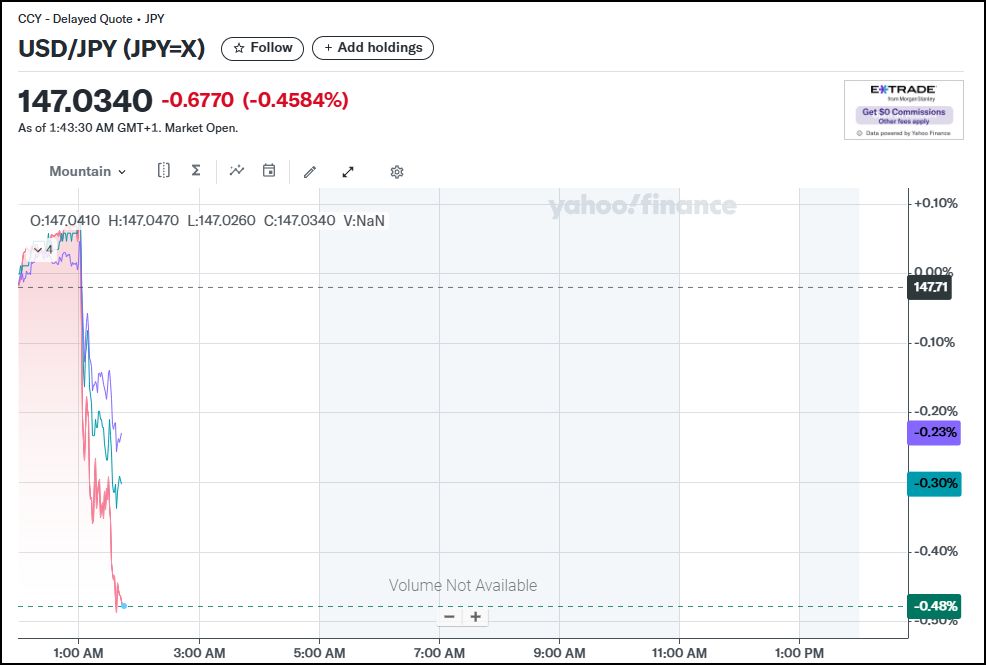The width and height of the screenshot is (986, 665).
Task: Click the 147.71 previous close price label
Action: click(929, 287)
